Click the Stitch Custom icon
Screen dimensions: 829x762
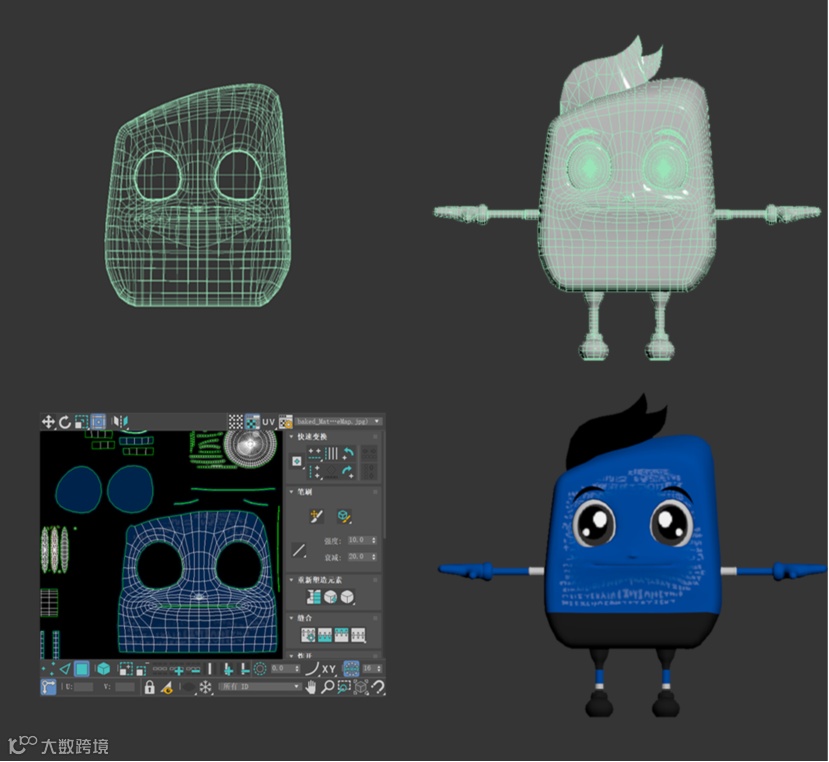358,635
